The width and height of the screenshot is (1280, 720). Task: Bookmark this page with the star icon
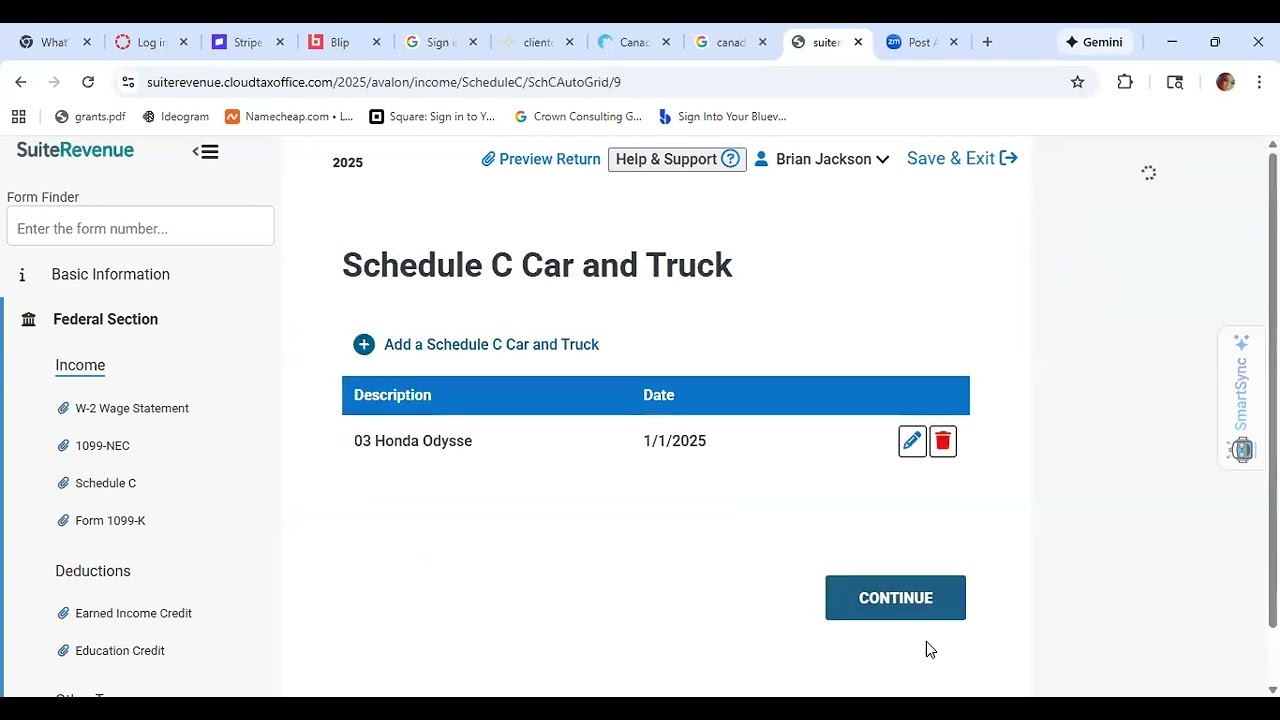(1077, 82)
